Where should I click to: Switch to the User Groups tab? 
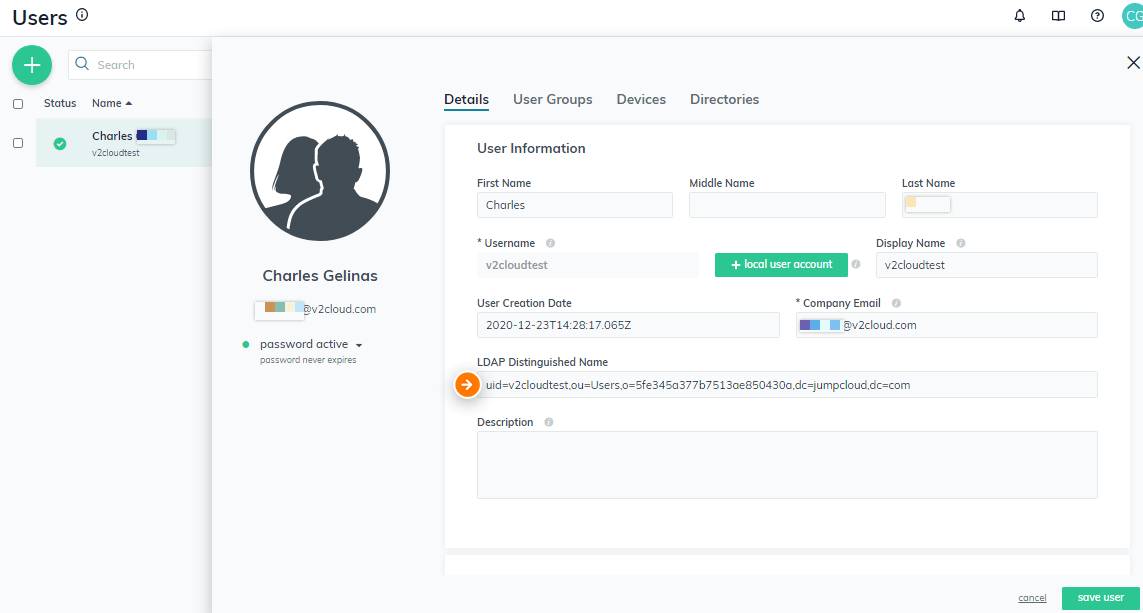(553, 100)
